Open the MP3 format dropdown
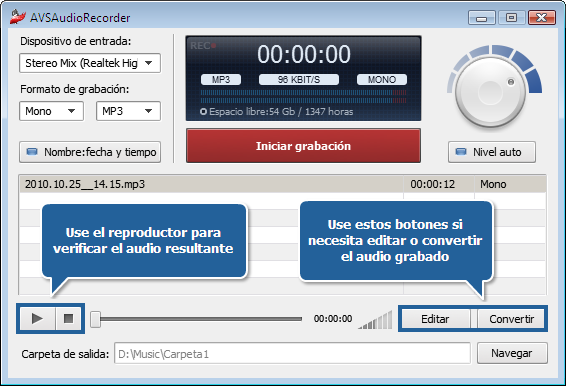This screenshot has width=566, height=386. pyautogui.click(x=128, y=111)
